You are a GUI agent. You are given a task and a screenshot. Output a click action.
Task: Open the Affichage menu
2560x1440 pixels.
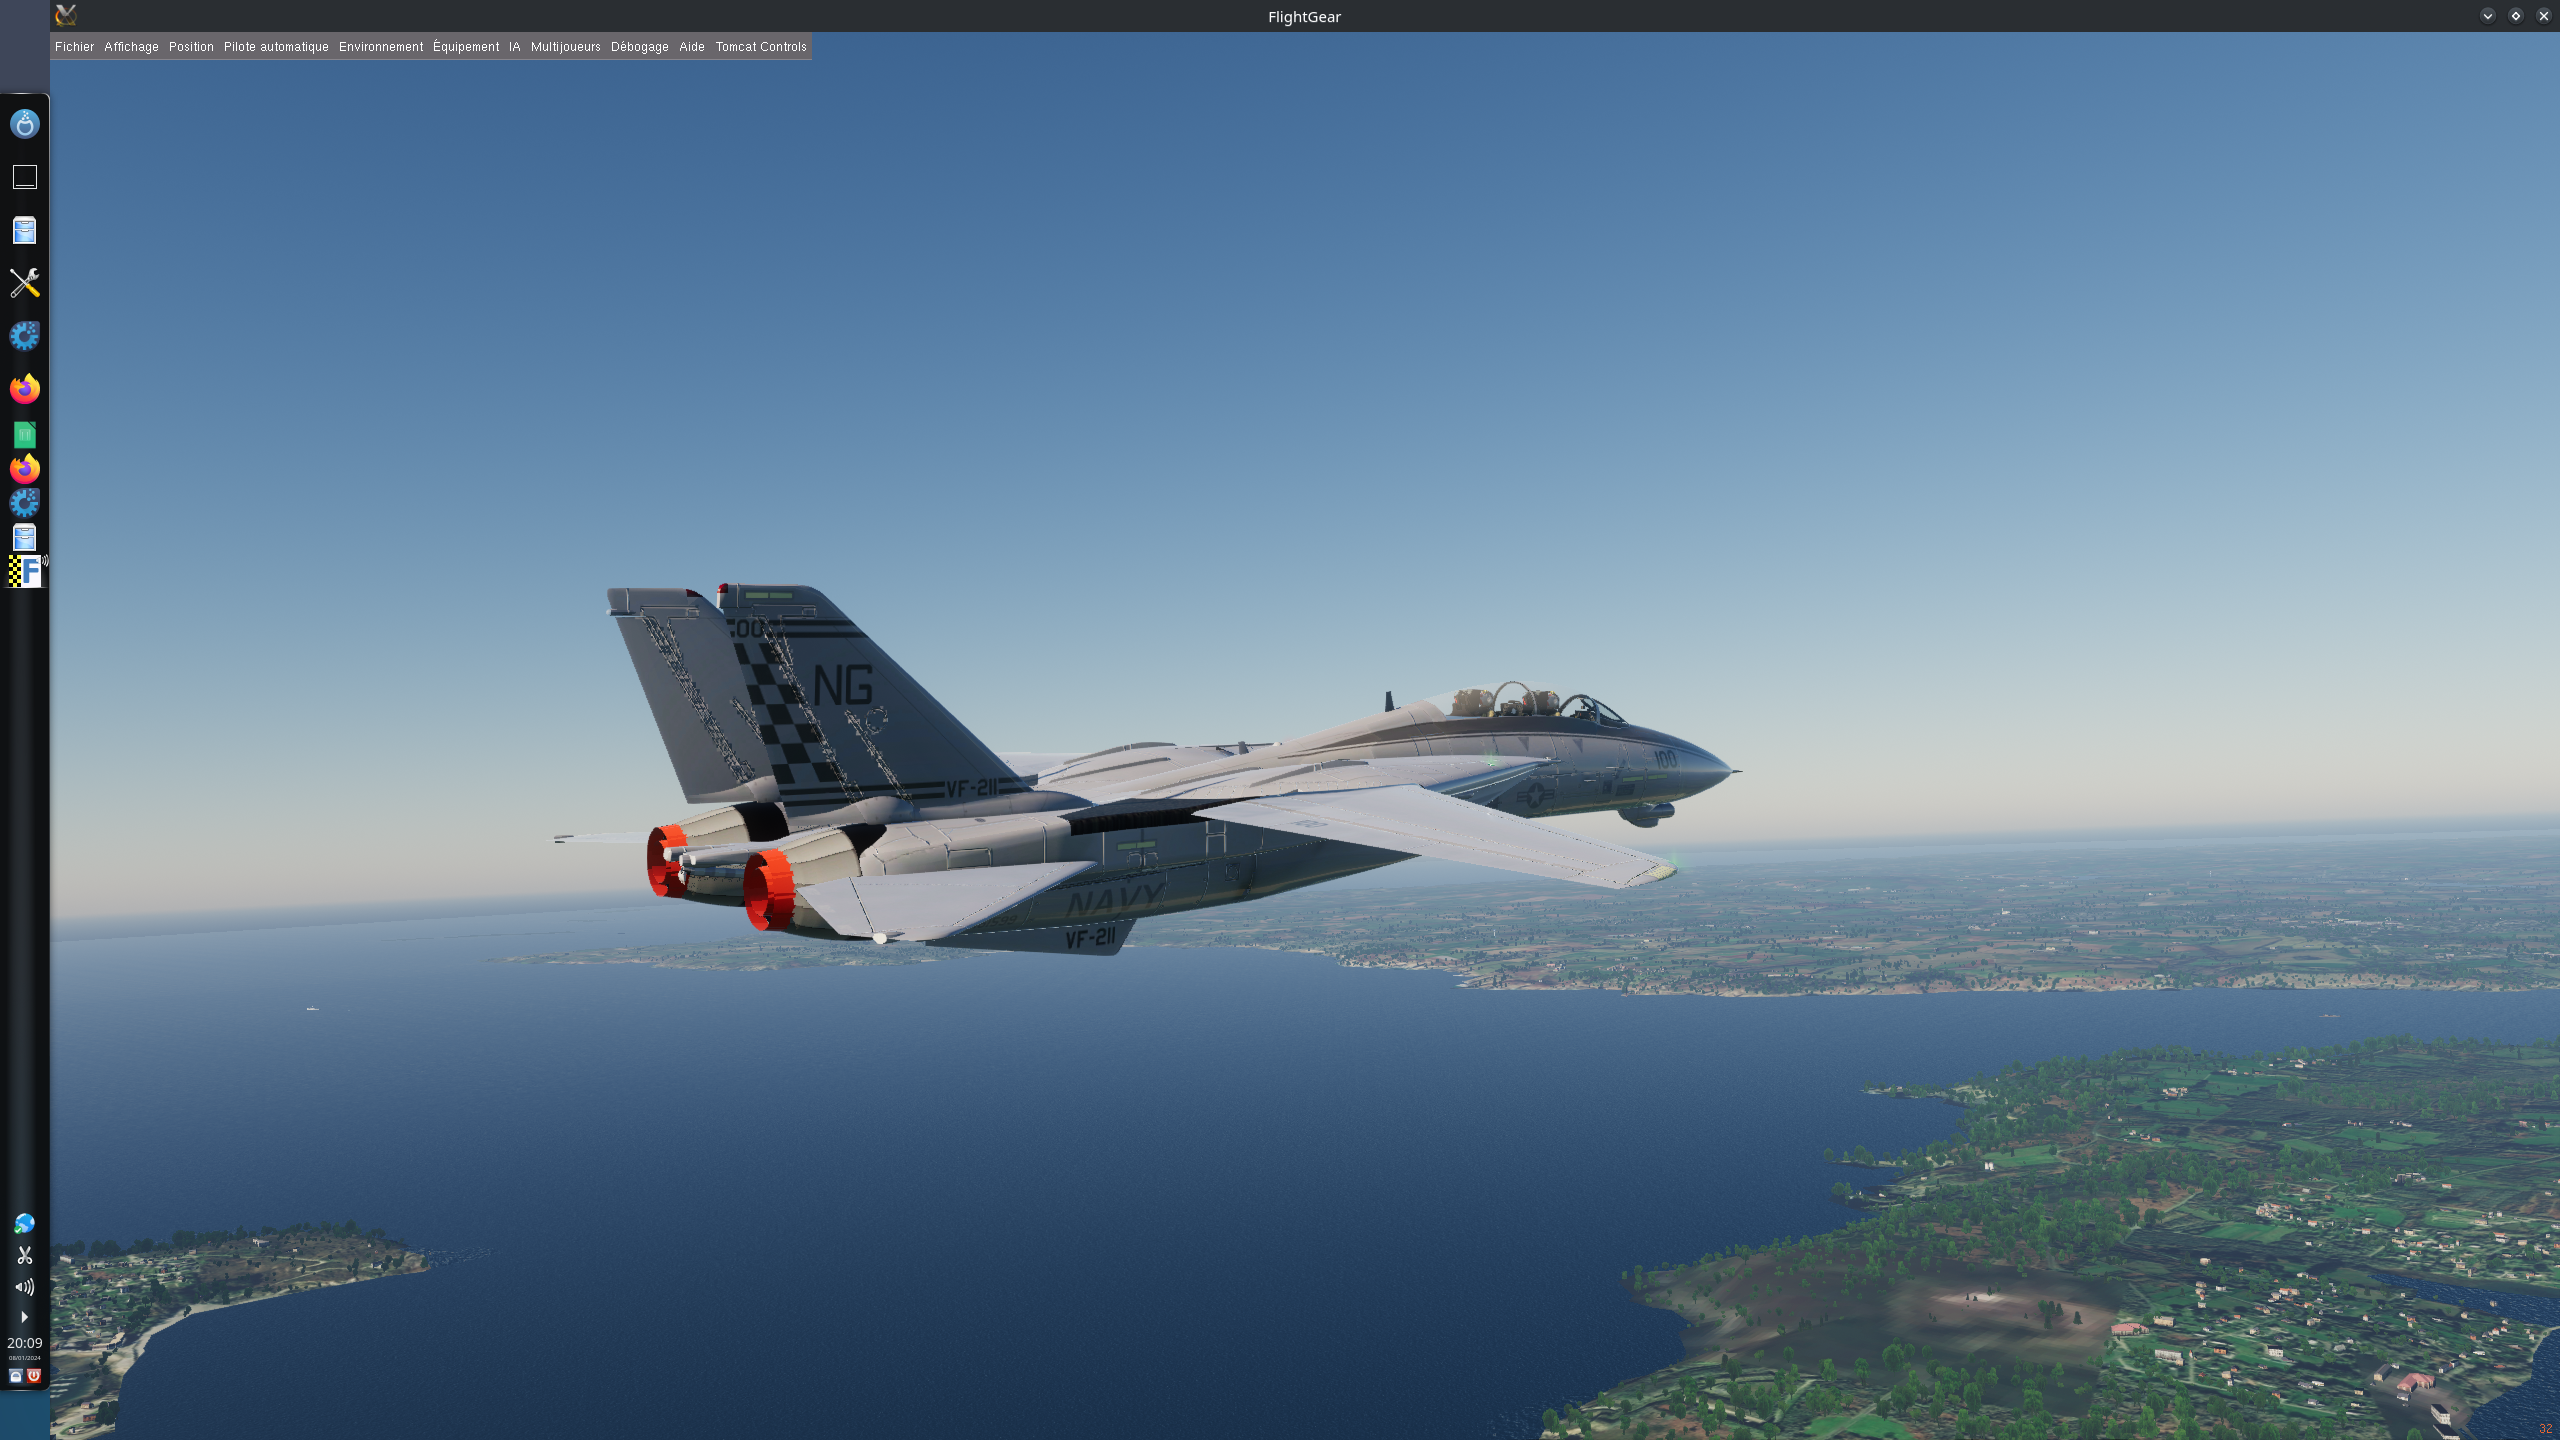131,47
